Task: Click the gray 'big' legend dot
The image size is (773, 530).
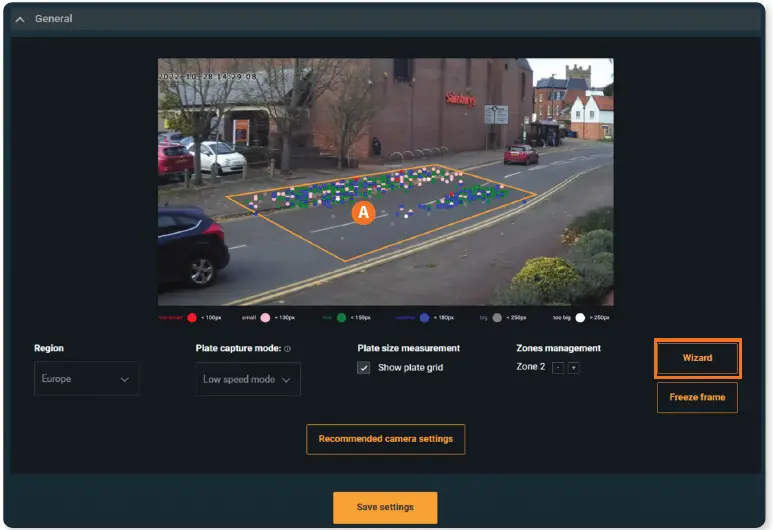Action: pos(497,318)
